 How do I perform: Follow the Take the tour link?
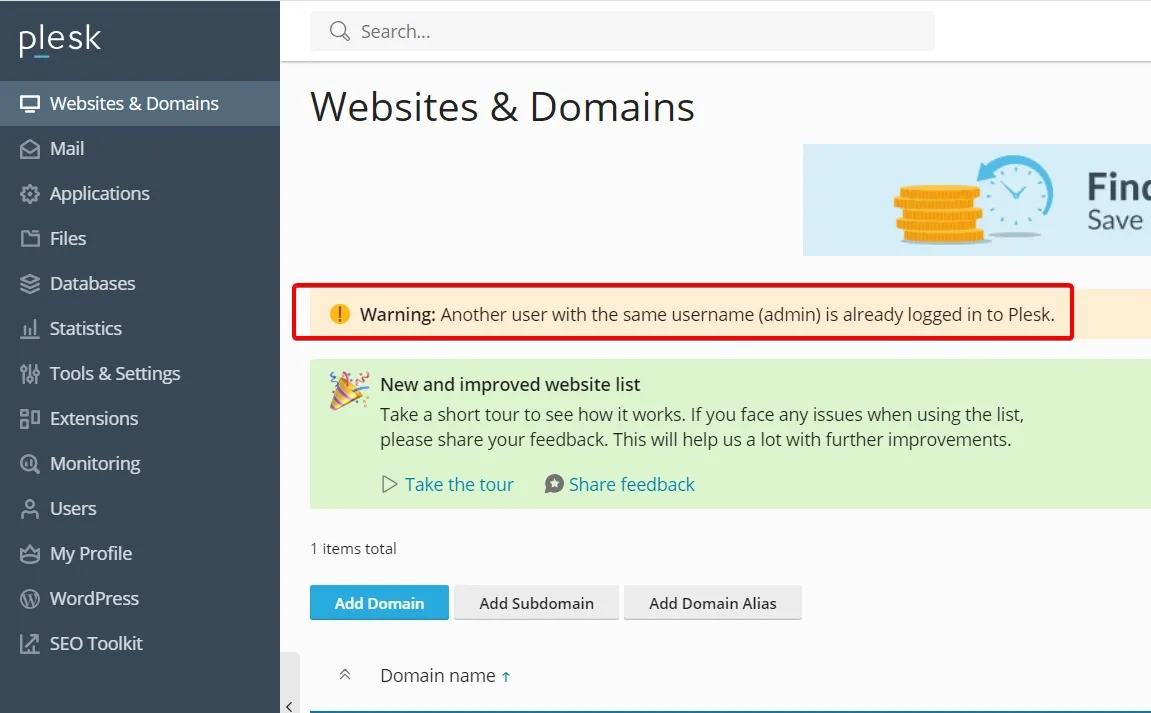pyautogui.click(x=459, y=485)
